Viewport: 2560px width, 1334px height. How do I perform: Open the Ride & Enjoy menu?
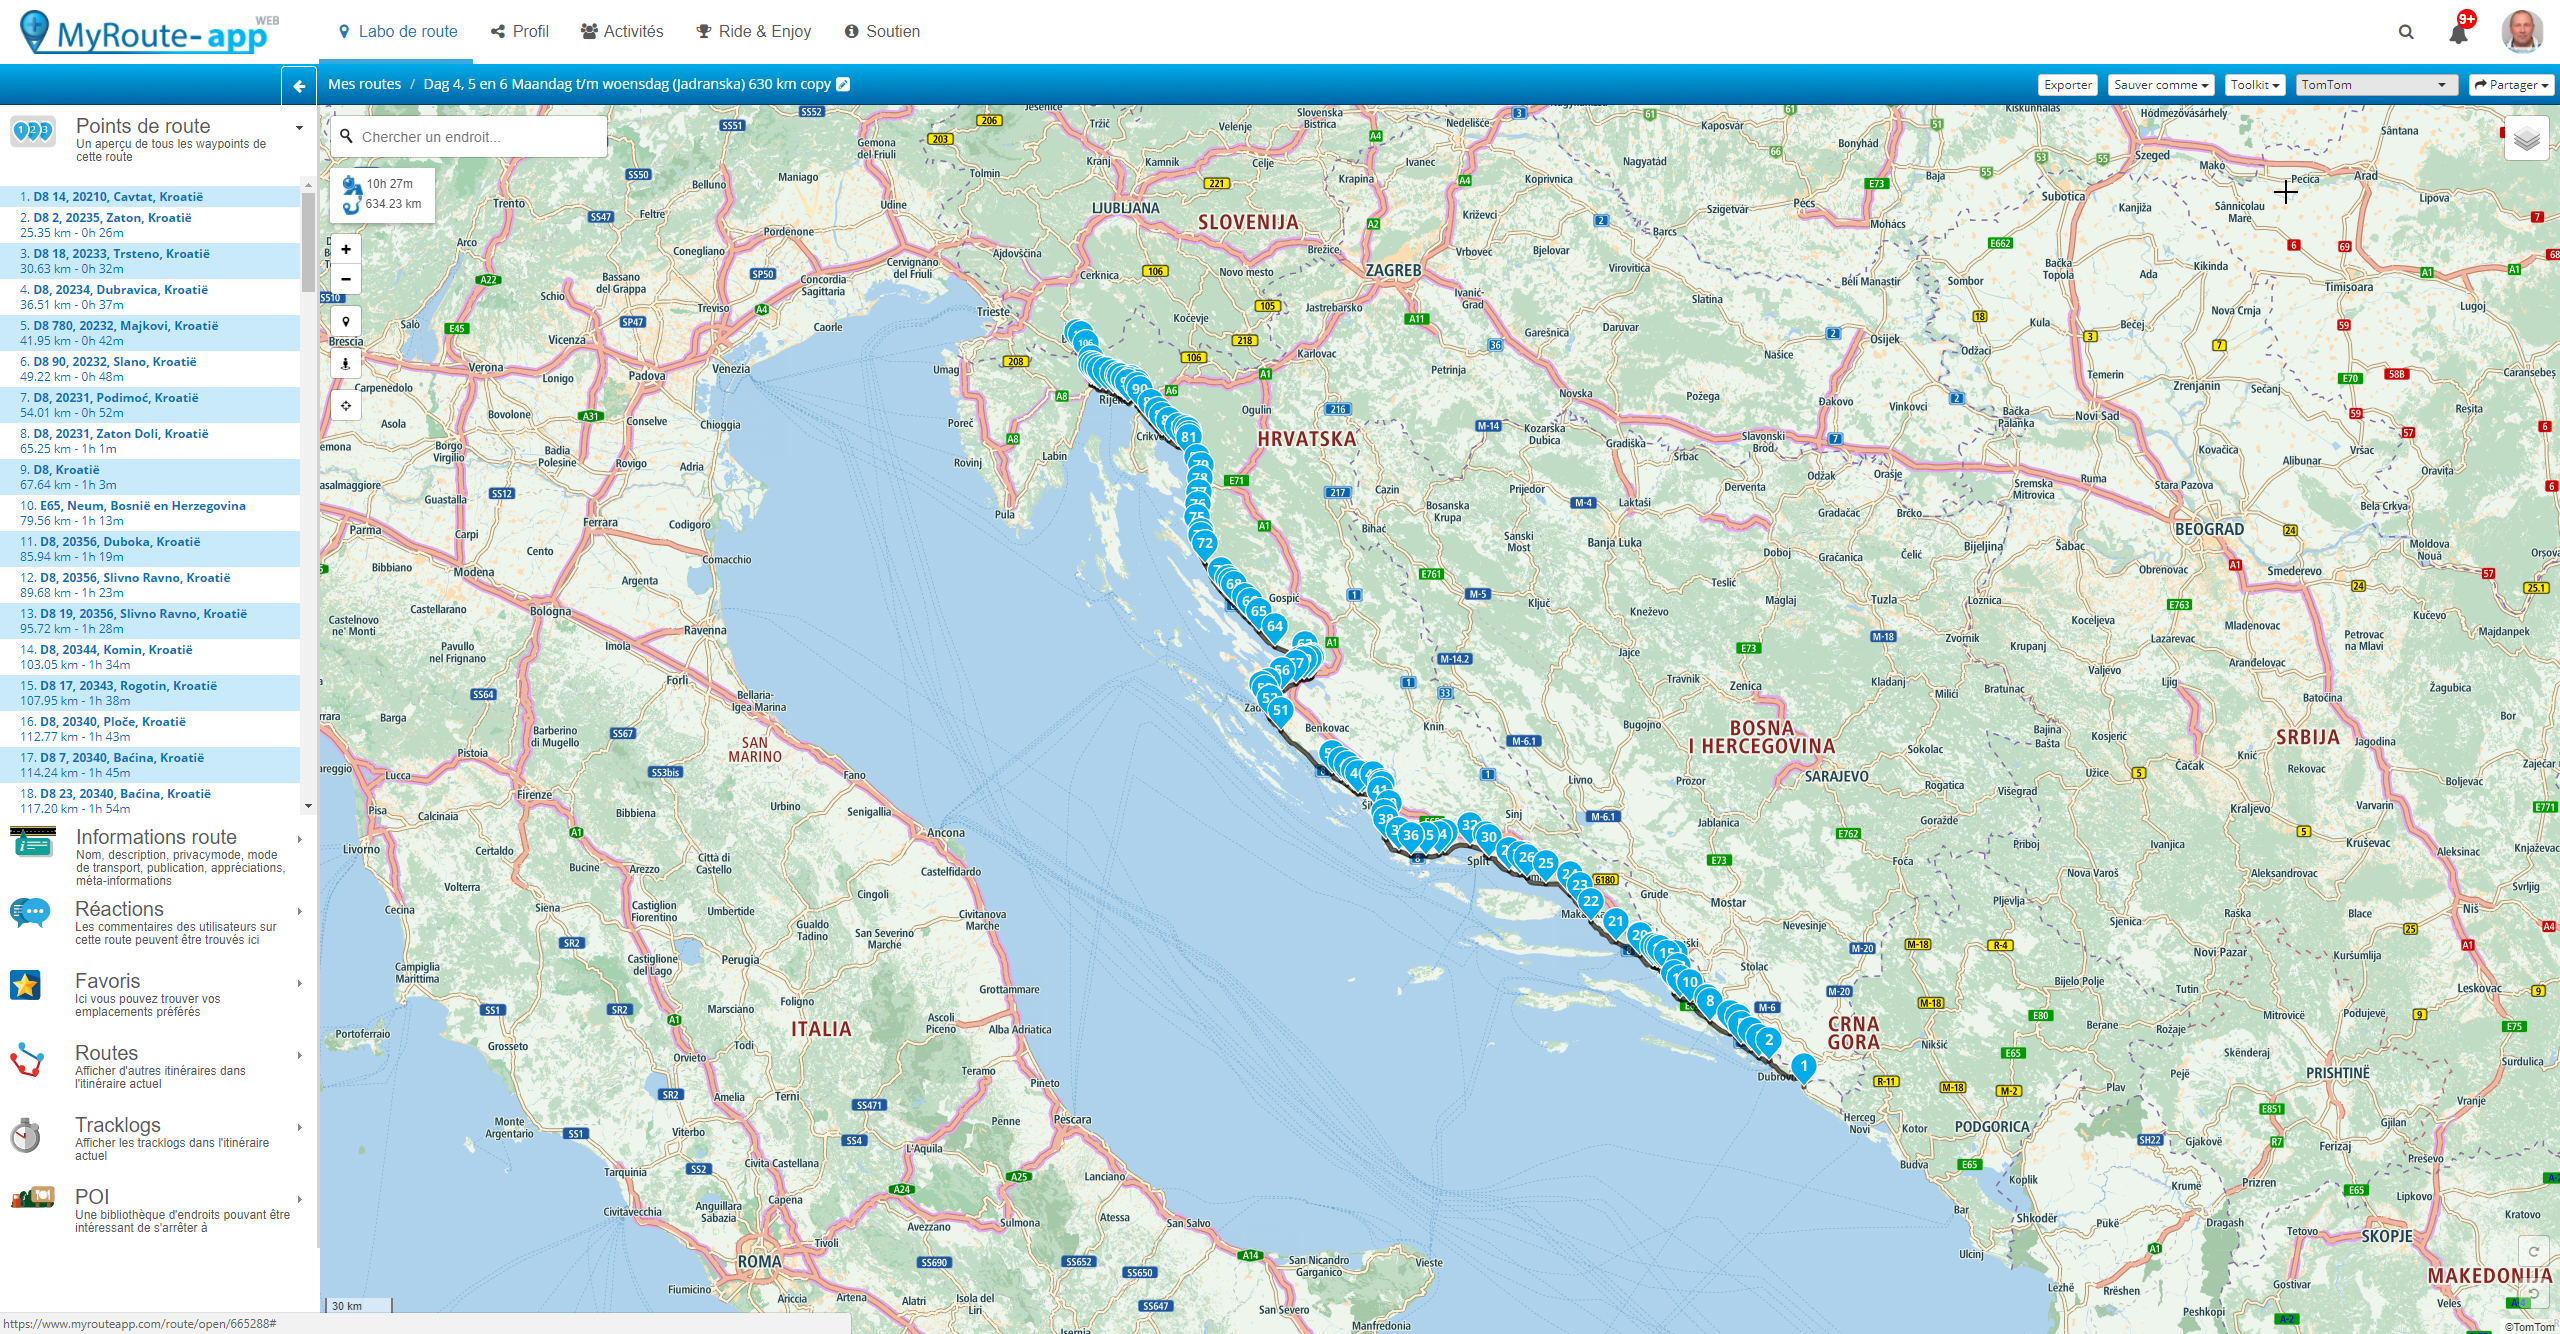754,31
